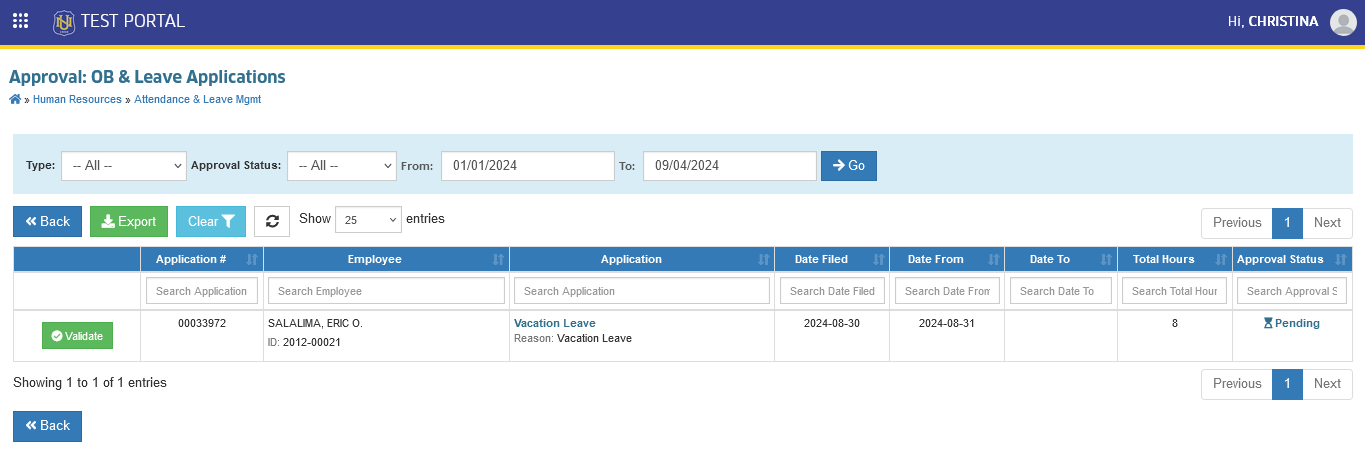Sort by Total Hours column arrows
1365x453 pixels.
[1222, 259]
